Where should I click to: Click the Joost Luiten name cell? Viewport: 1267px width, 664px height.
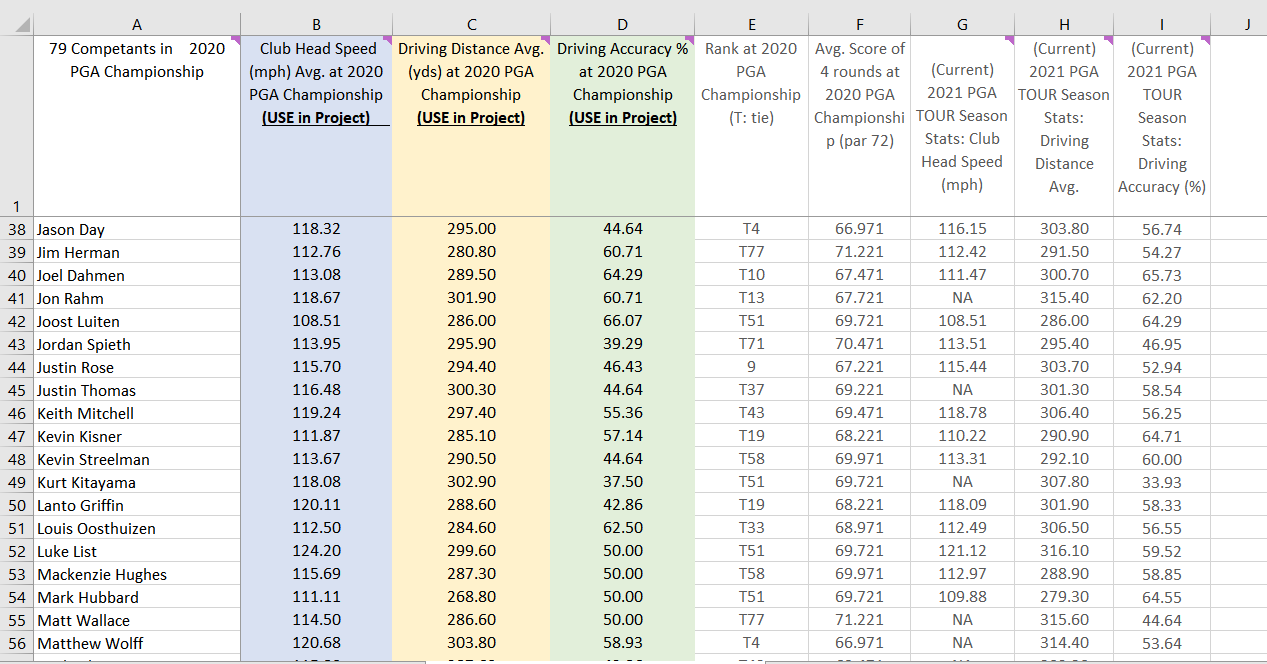coord(137,321)
